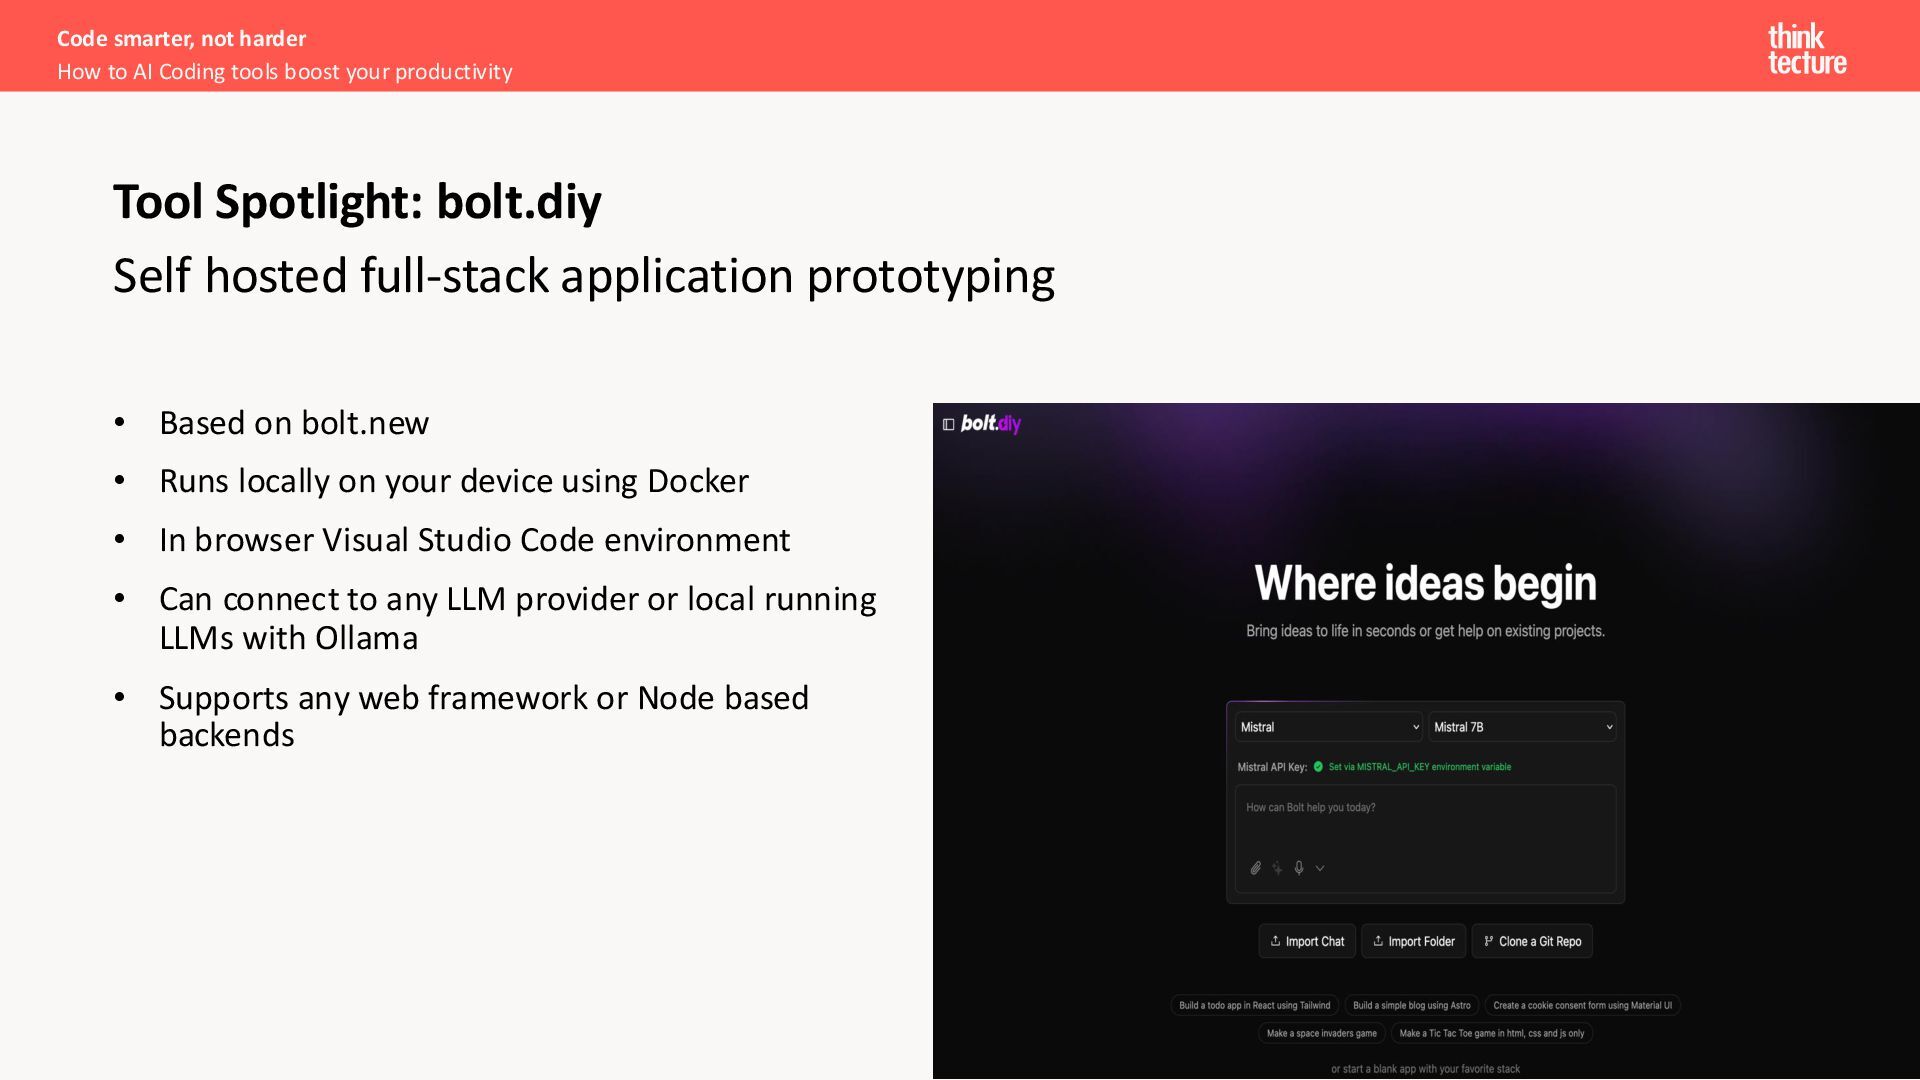This screenshot has height=1080, width=1920.
Task: Click 'Supports any web framework' bullet
Action: coord(484,716)
